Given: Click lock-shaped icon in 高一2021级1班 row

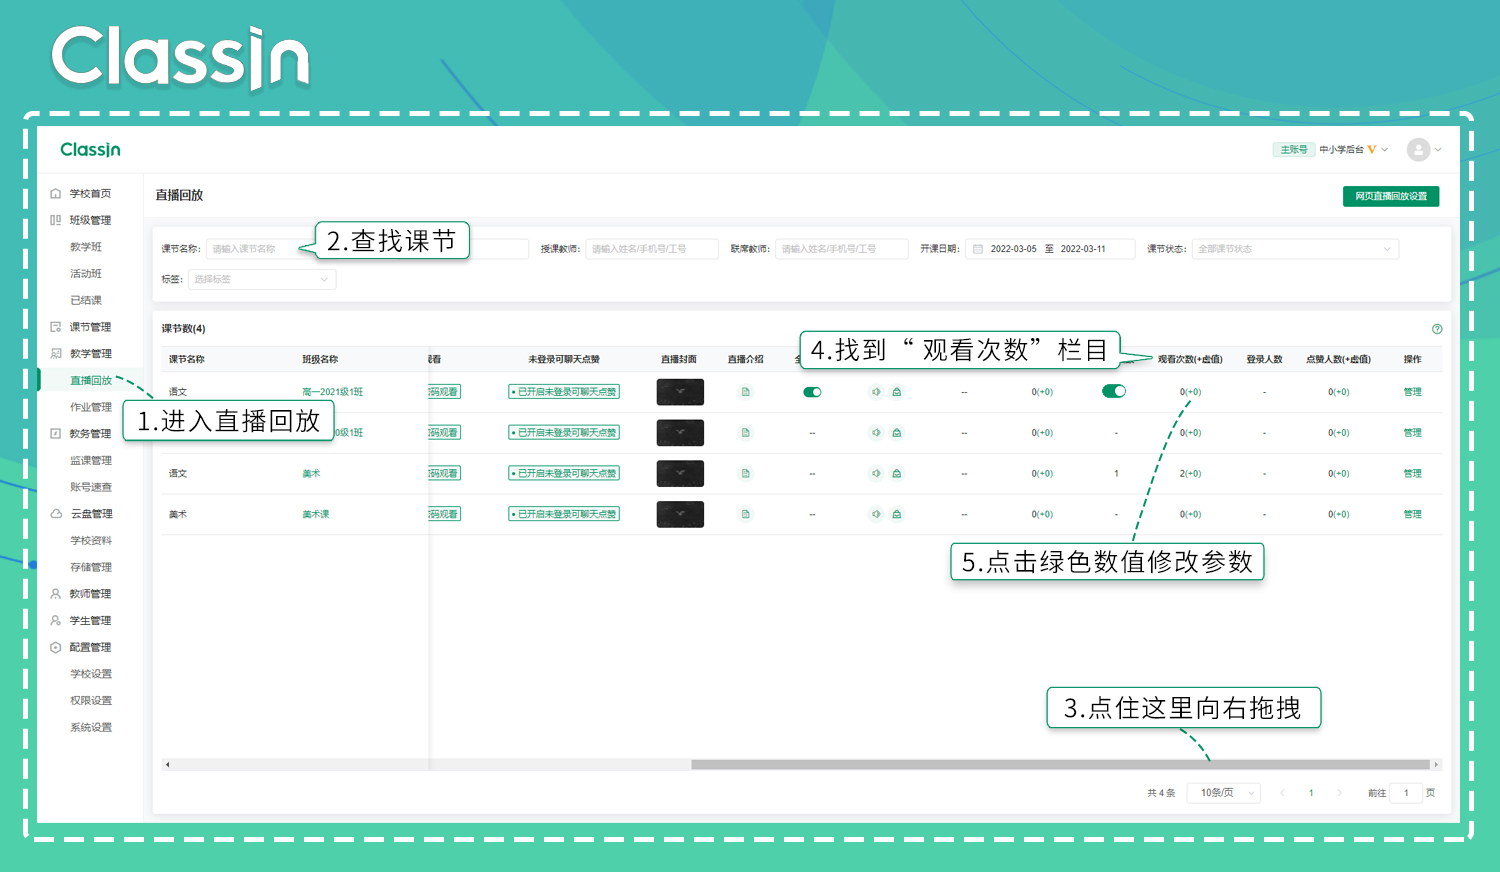Looking at the screenshot, I should 897,392.
